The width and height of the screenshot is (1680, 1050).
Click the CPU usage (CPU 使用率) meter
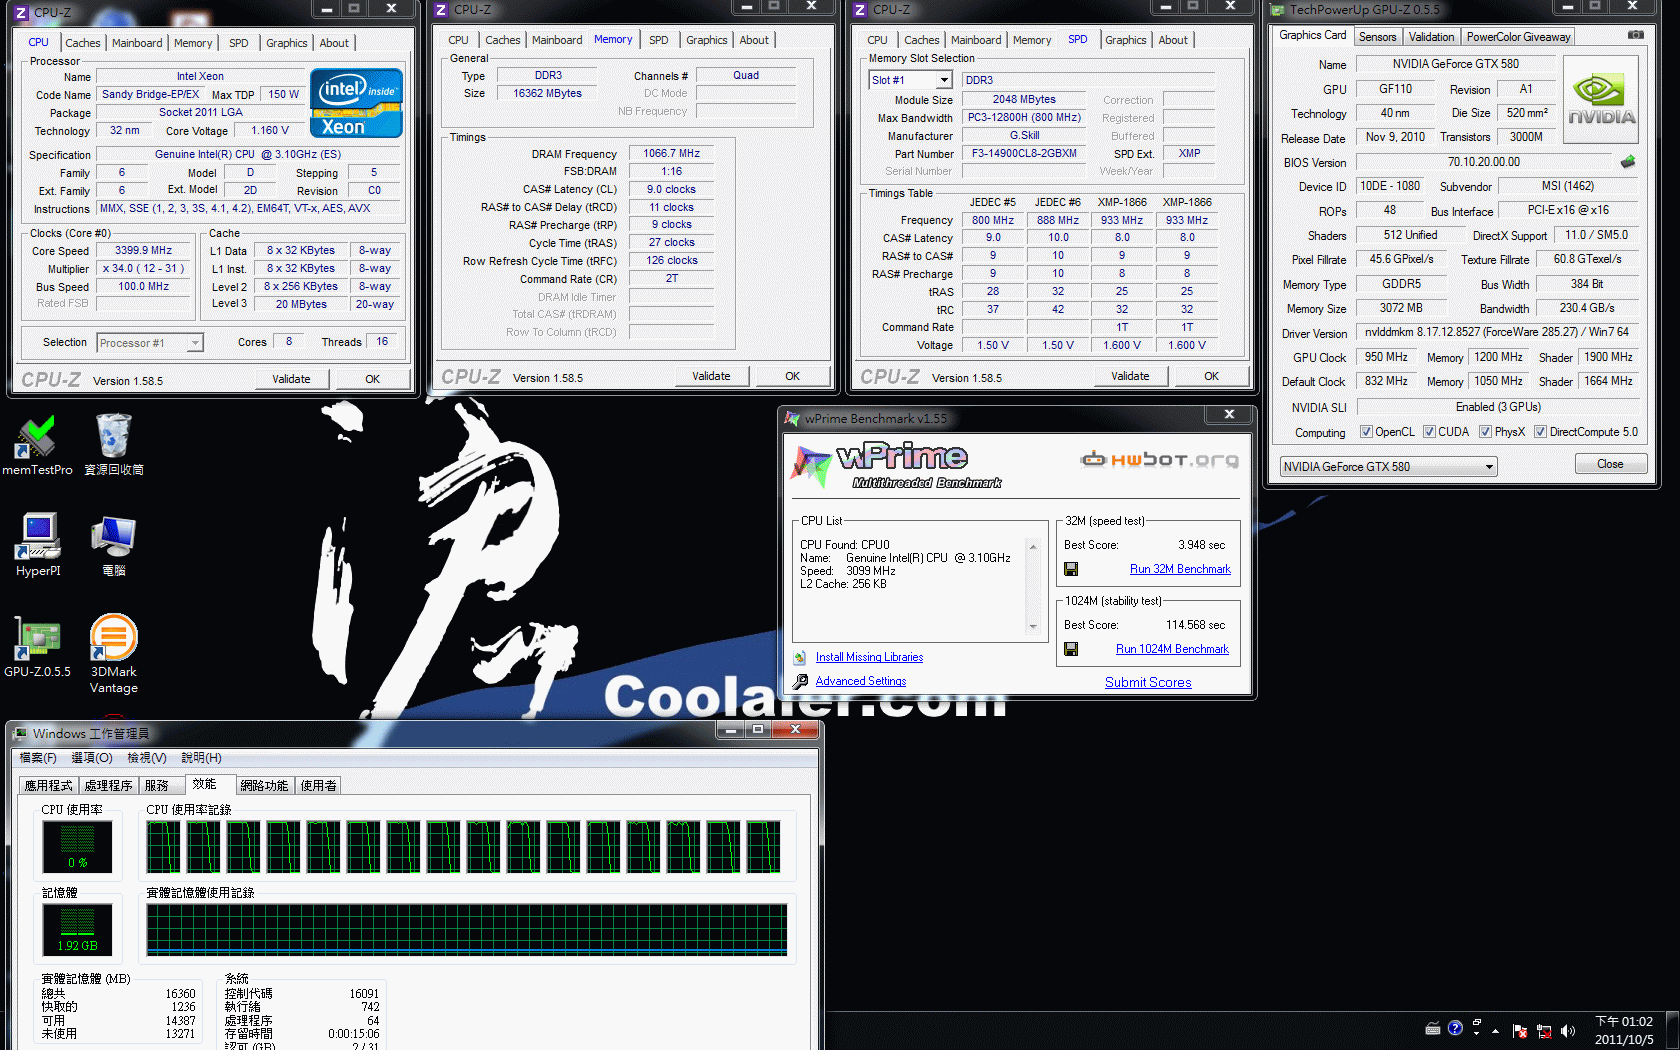[x=77, y=846]
